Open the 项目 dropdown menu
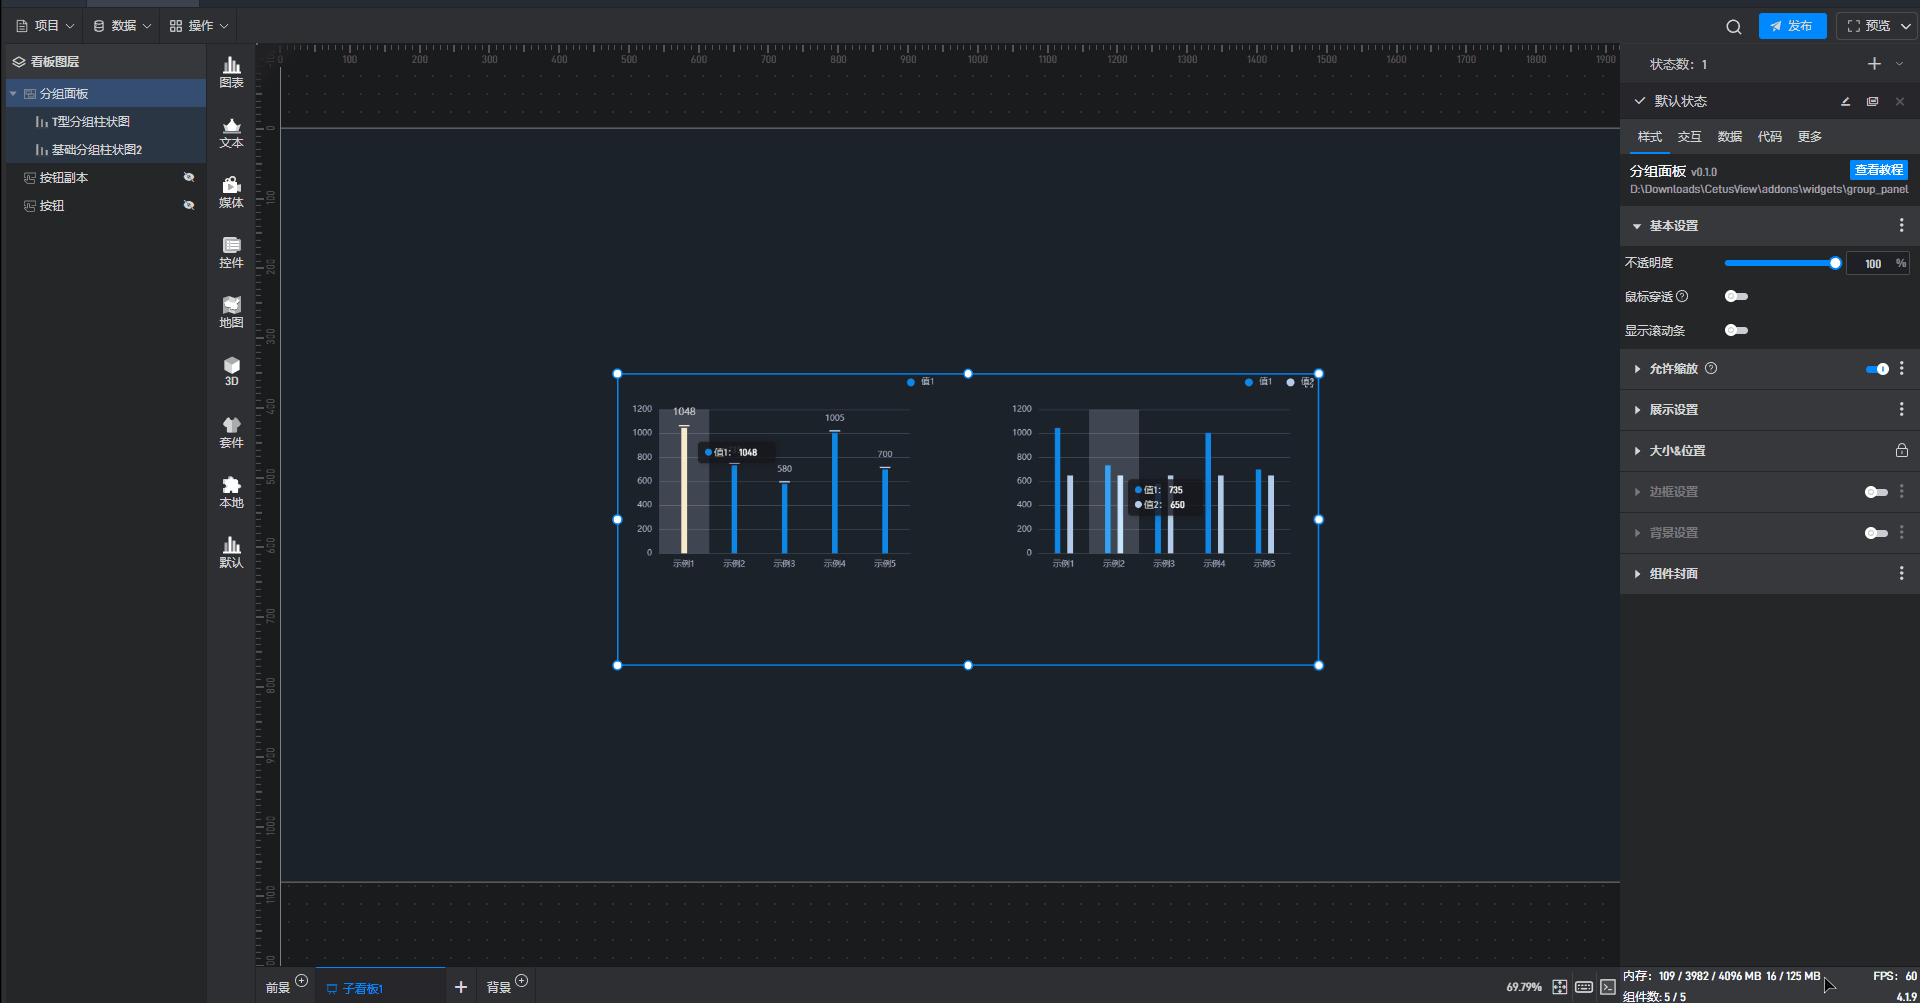The width and height of the screenshot is (1920, 1003). pyautogui.click(x=46, y=26)
